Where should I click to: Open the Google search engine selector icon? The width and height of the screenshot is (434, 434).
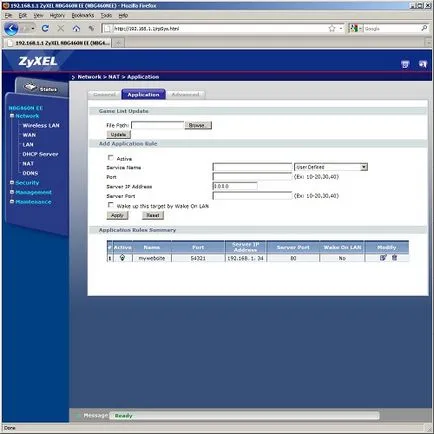coord(354,29)
